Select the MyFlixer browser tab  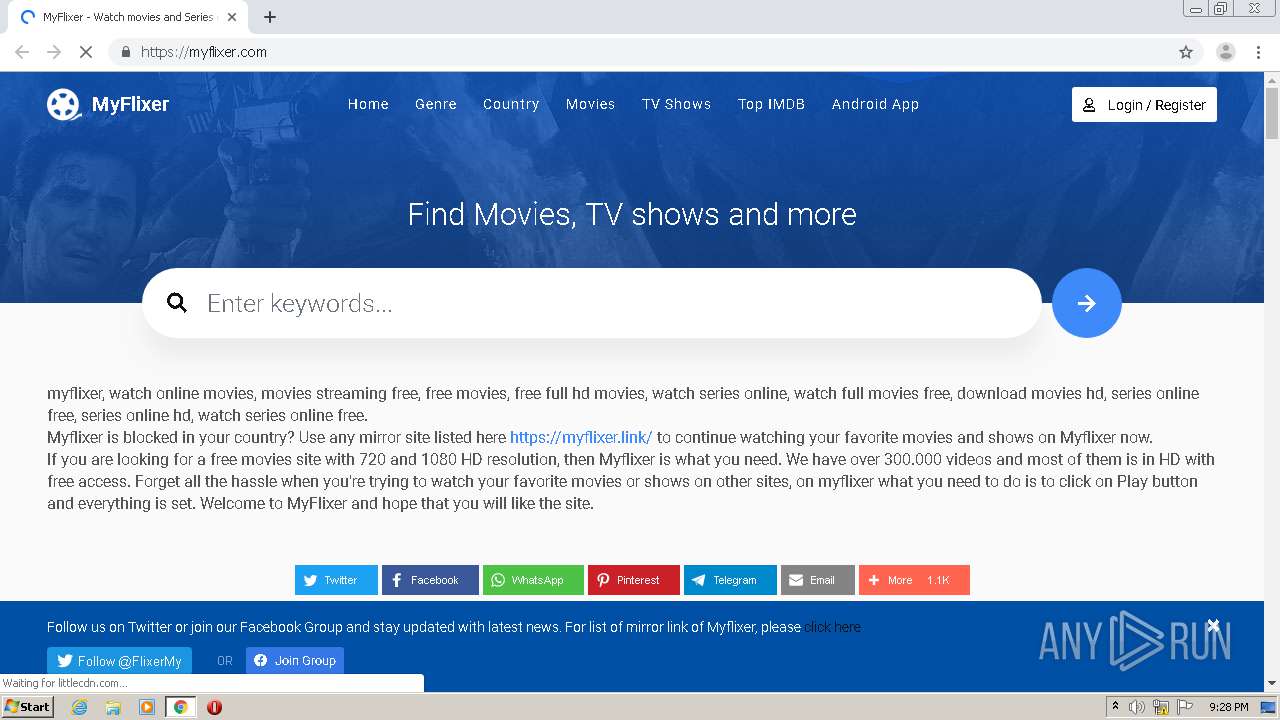[128, 17]
